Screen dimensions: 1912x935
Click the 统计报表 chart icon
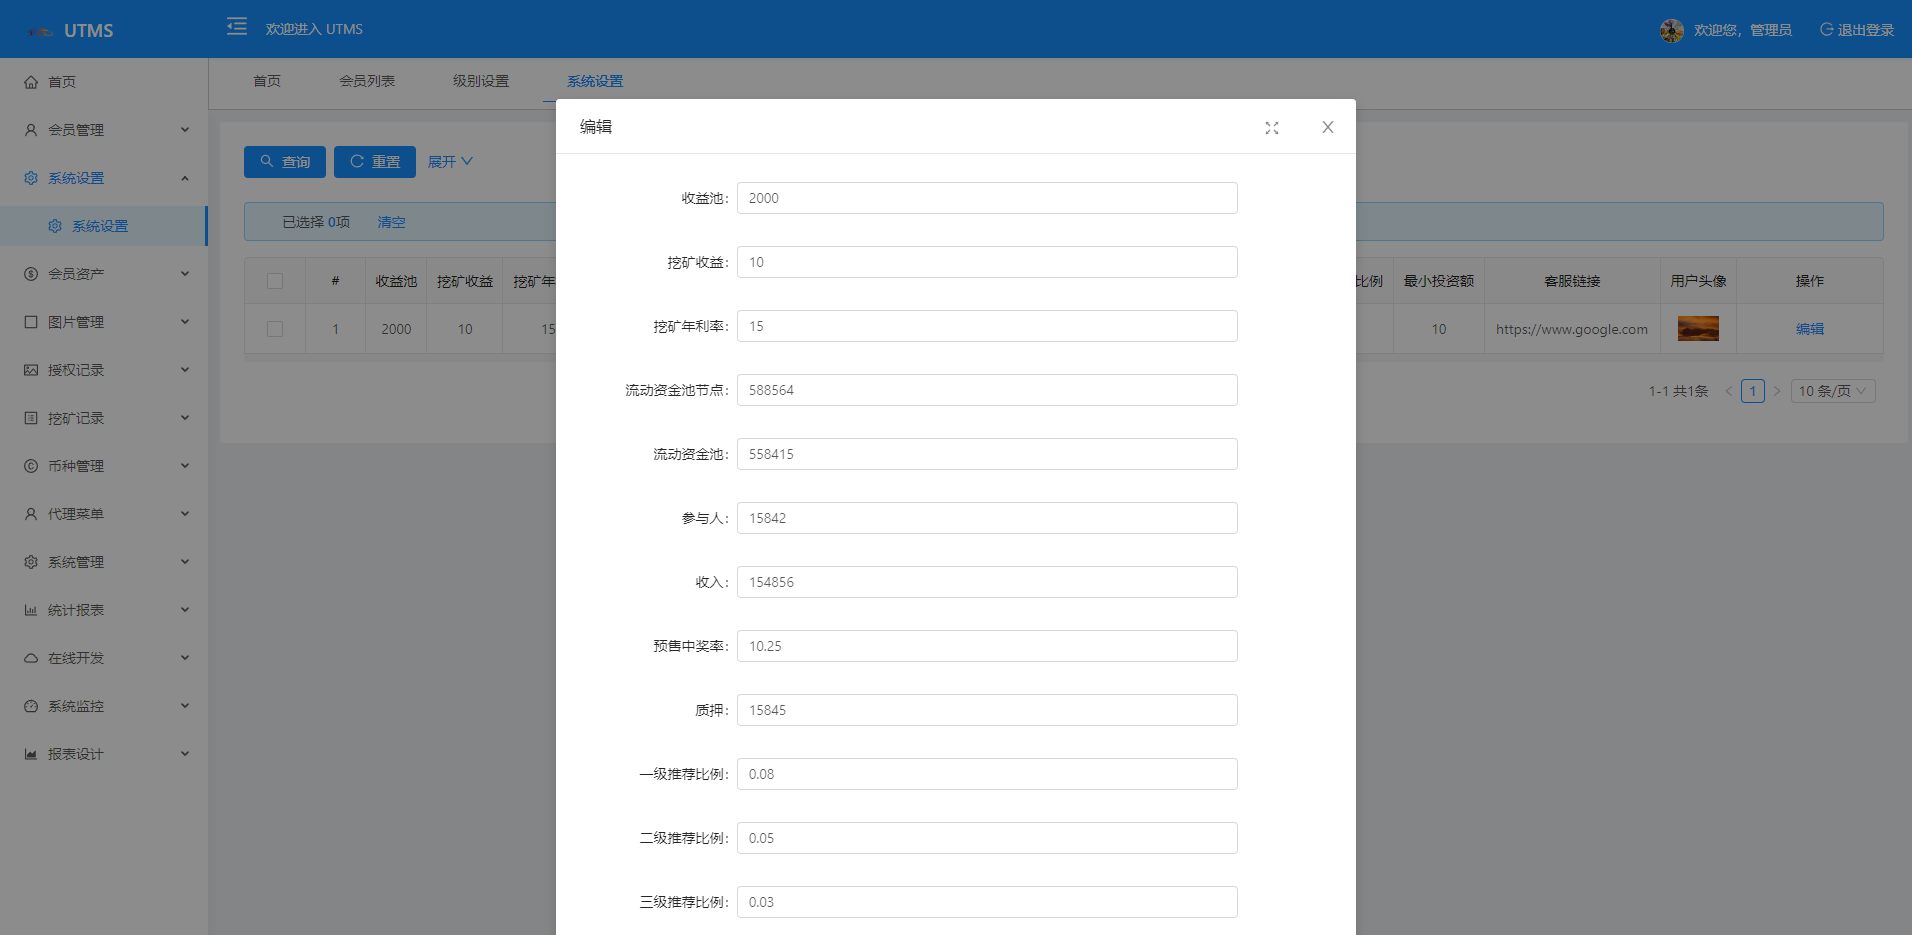31,610
